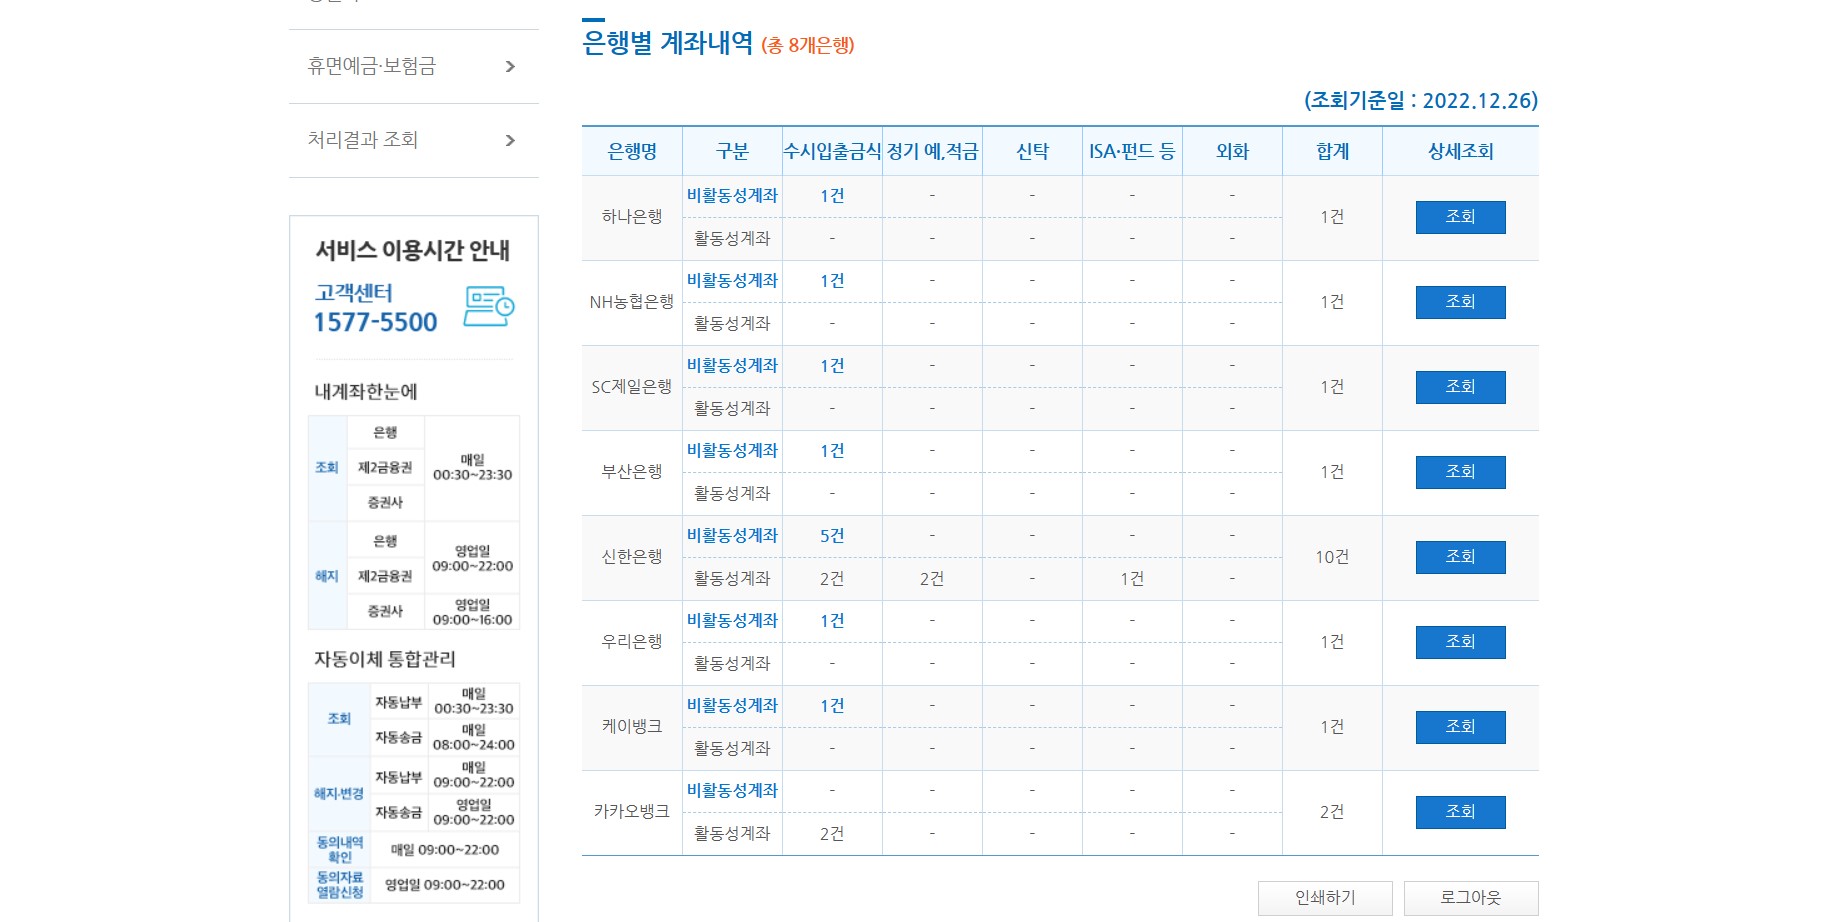Click 조회 button for 하나은행

pos(1459,217)
